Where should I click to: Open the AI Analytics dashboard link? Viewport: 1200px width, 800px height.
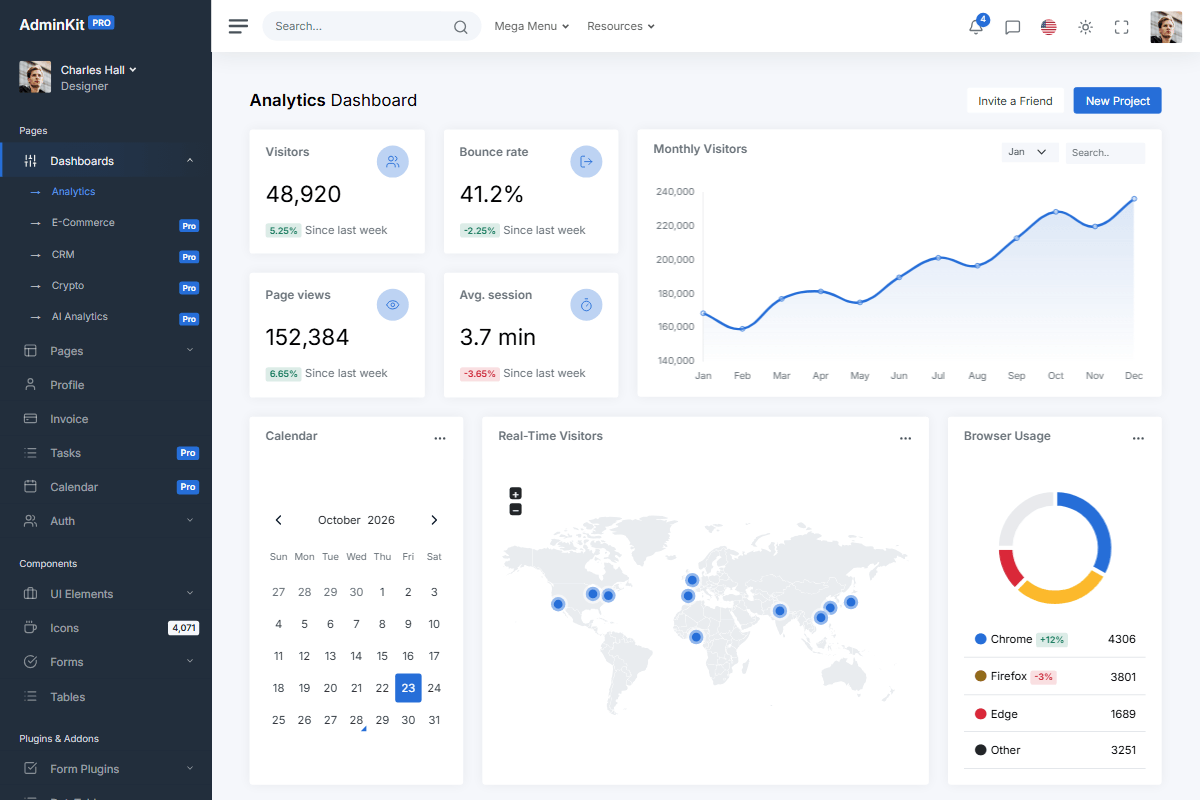(x=79, y=317)
